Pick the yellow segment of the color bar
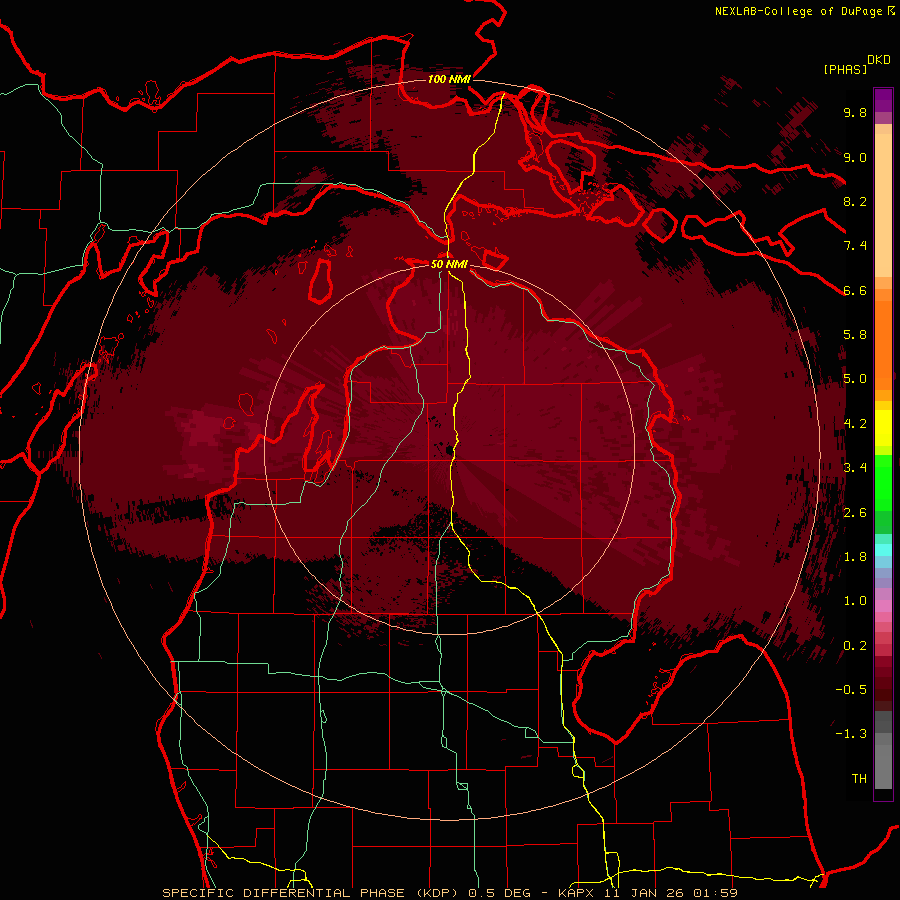The width and height of the screenshot is (900, 900). coord(883,428)
